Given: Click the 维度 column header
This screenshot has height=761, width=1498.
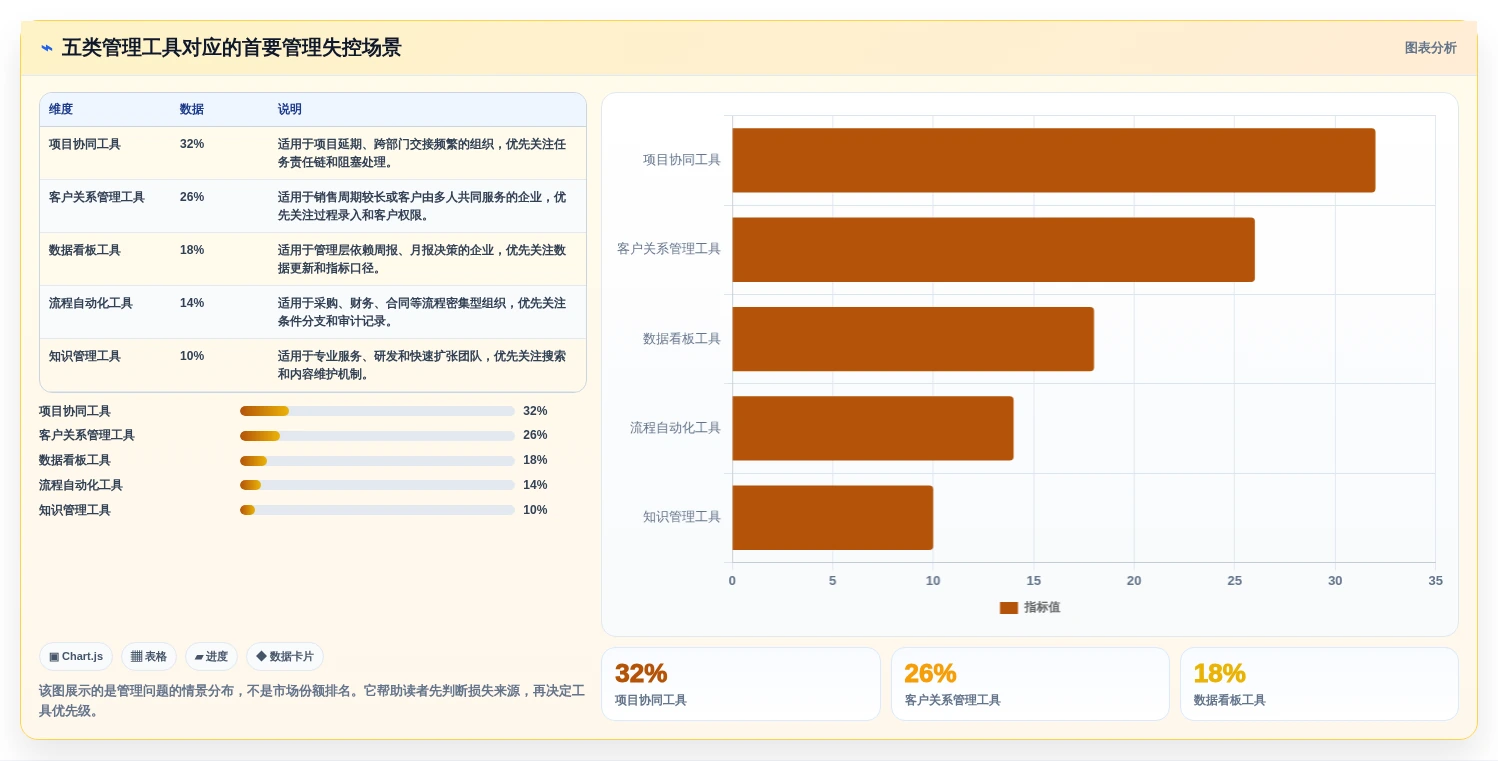Looking at the screenshot, I should pos(61,110).
